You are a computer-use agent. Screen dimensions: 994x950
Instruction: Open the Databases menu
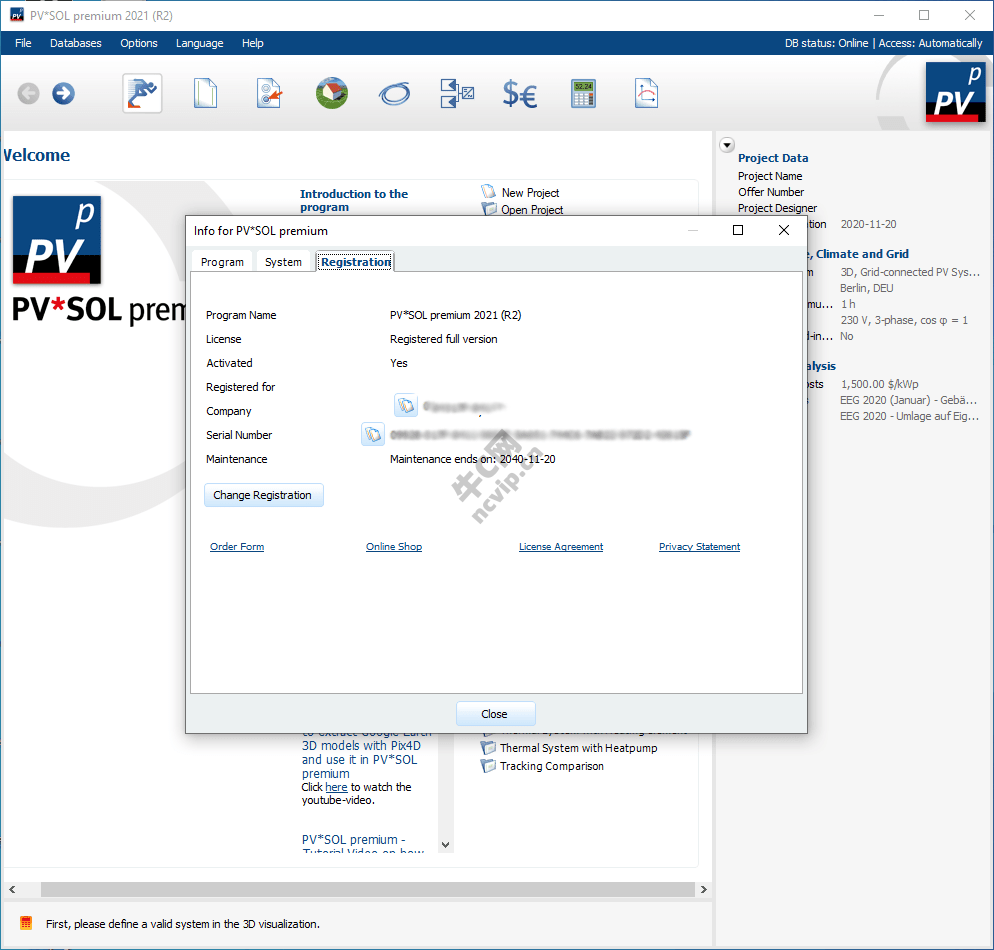[75, 43]
